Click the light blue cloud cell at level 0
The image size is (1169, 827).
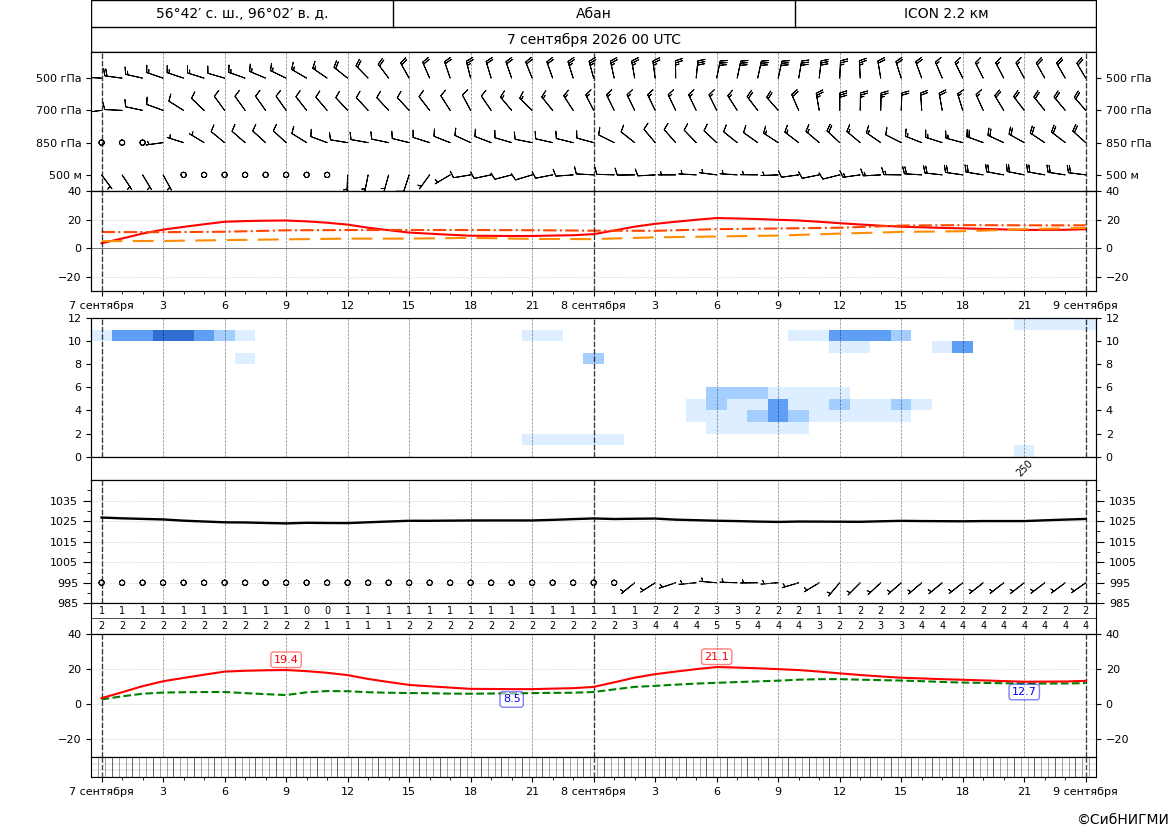[x=1024, y=451]
